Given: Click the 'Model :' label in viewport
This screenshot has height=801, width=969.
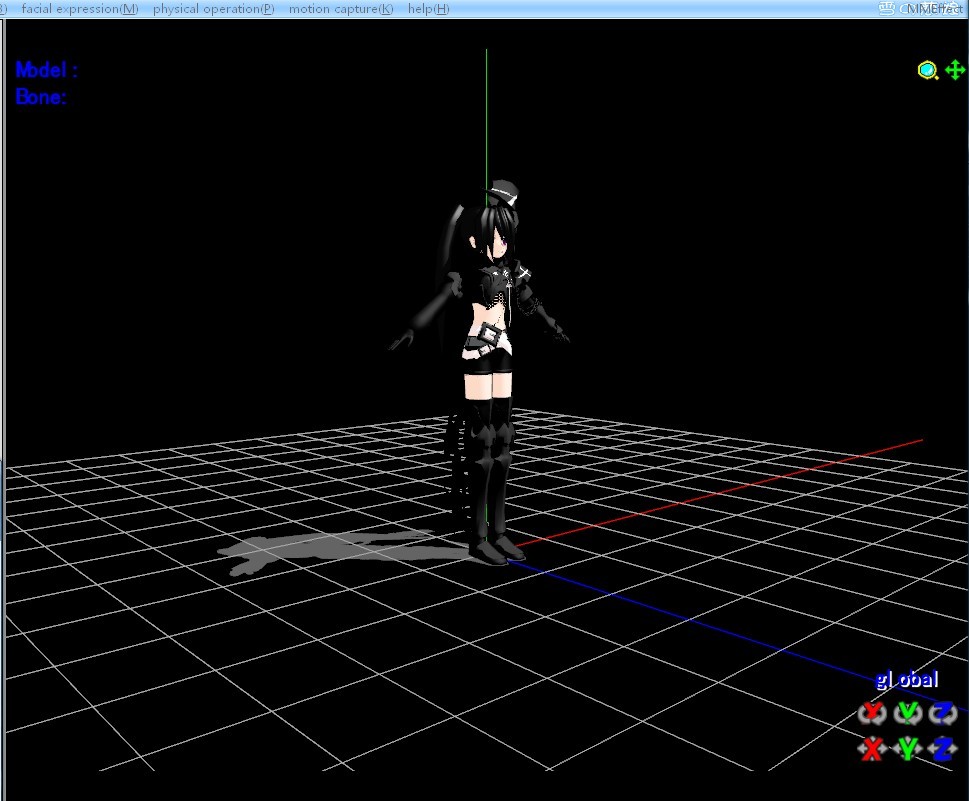Looking at the screenshot, I should coord(46,70).
